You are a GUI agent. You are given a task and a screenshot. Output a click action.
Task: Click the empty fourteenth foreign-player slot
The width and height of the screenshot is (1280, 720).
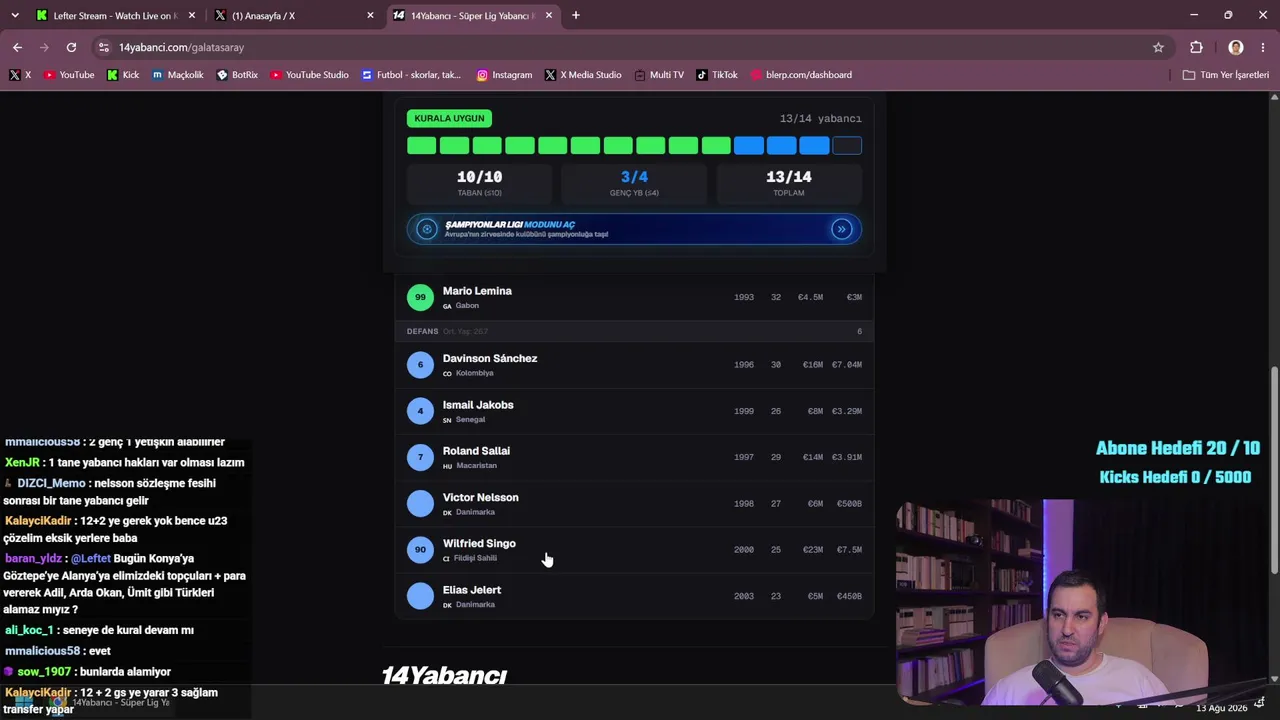tap(847, 146)
